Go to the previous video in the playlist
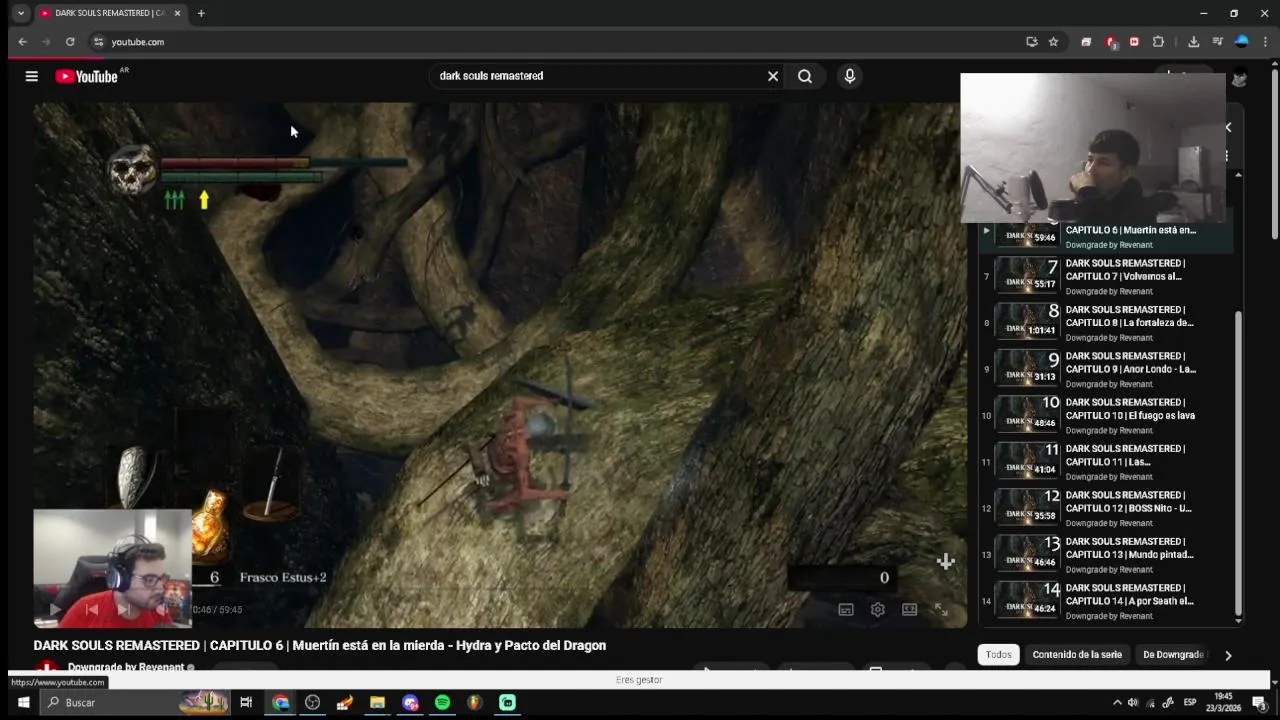 [91, 609]
